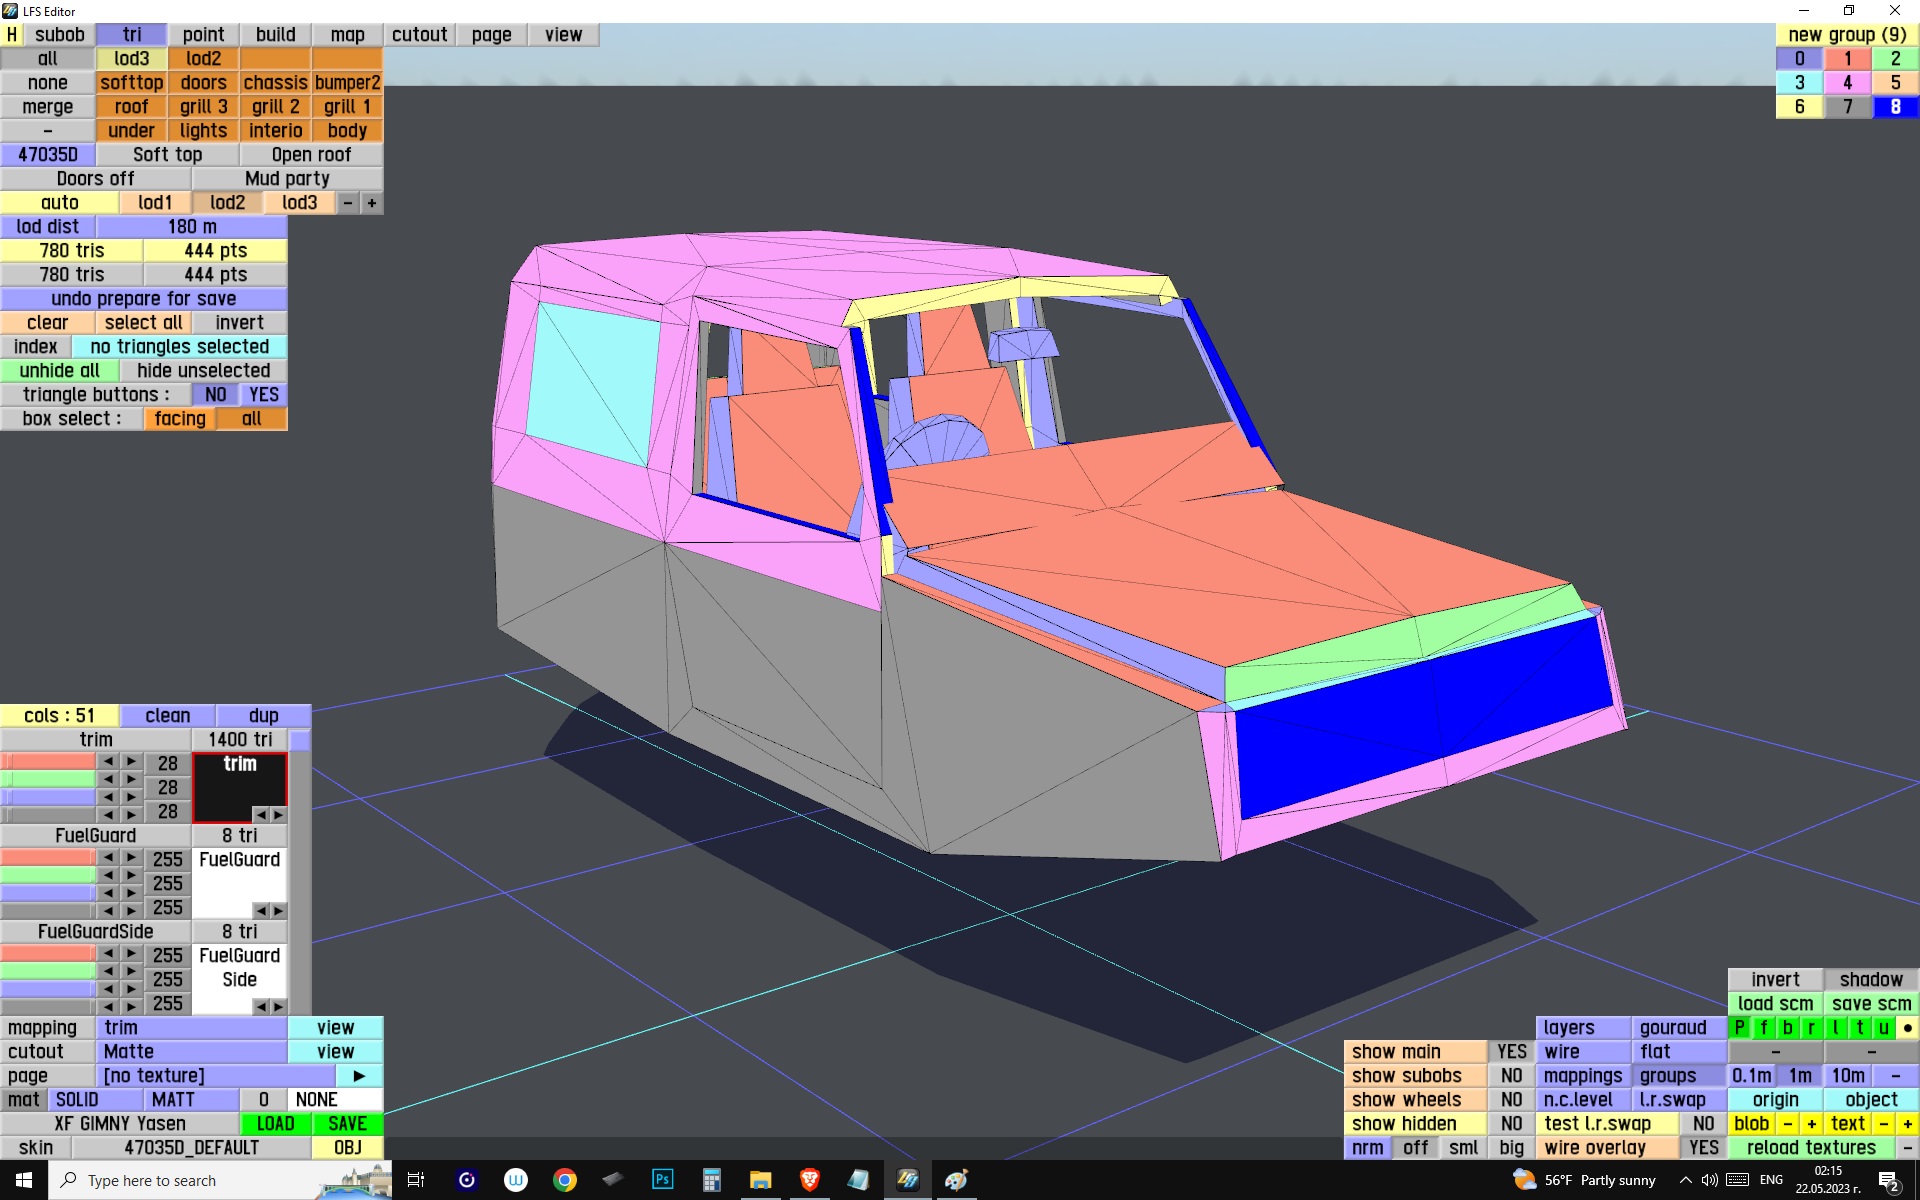1920x1200 pixels.
Task: Click reload textures button
Action: coord(1811,1147)
